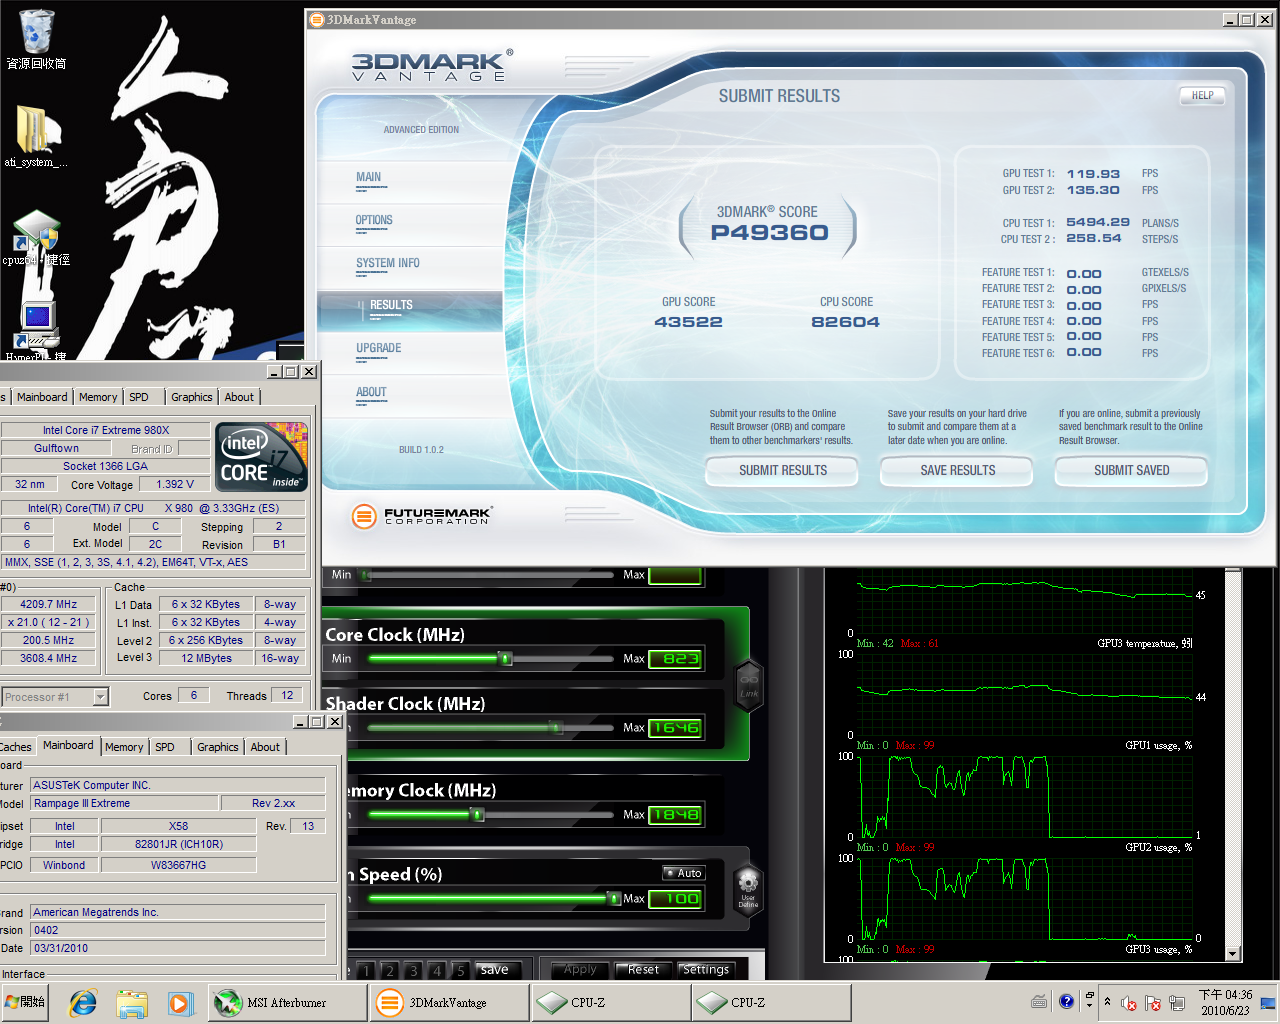The width and height of the screenshot is (1280, 1024).
Task: Open the Windows Start button
Action: [x=26, y=1002]
